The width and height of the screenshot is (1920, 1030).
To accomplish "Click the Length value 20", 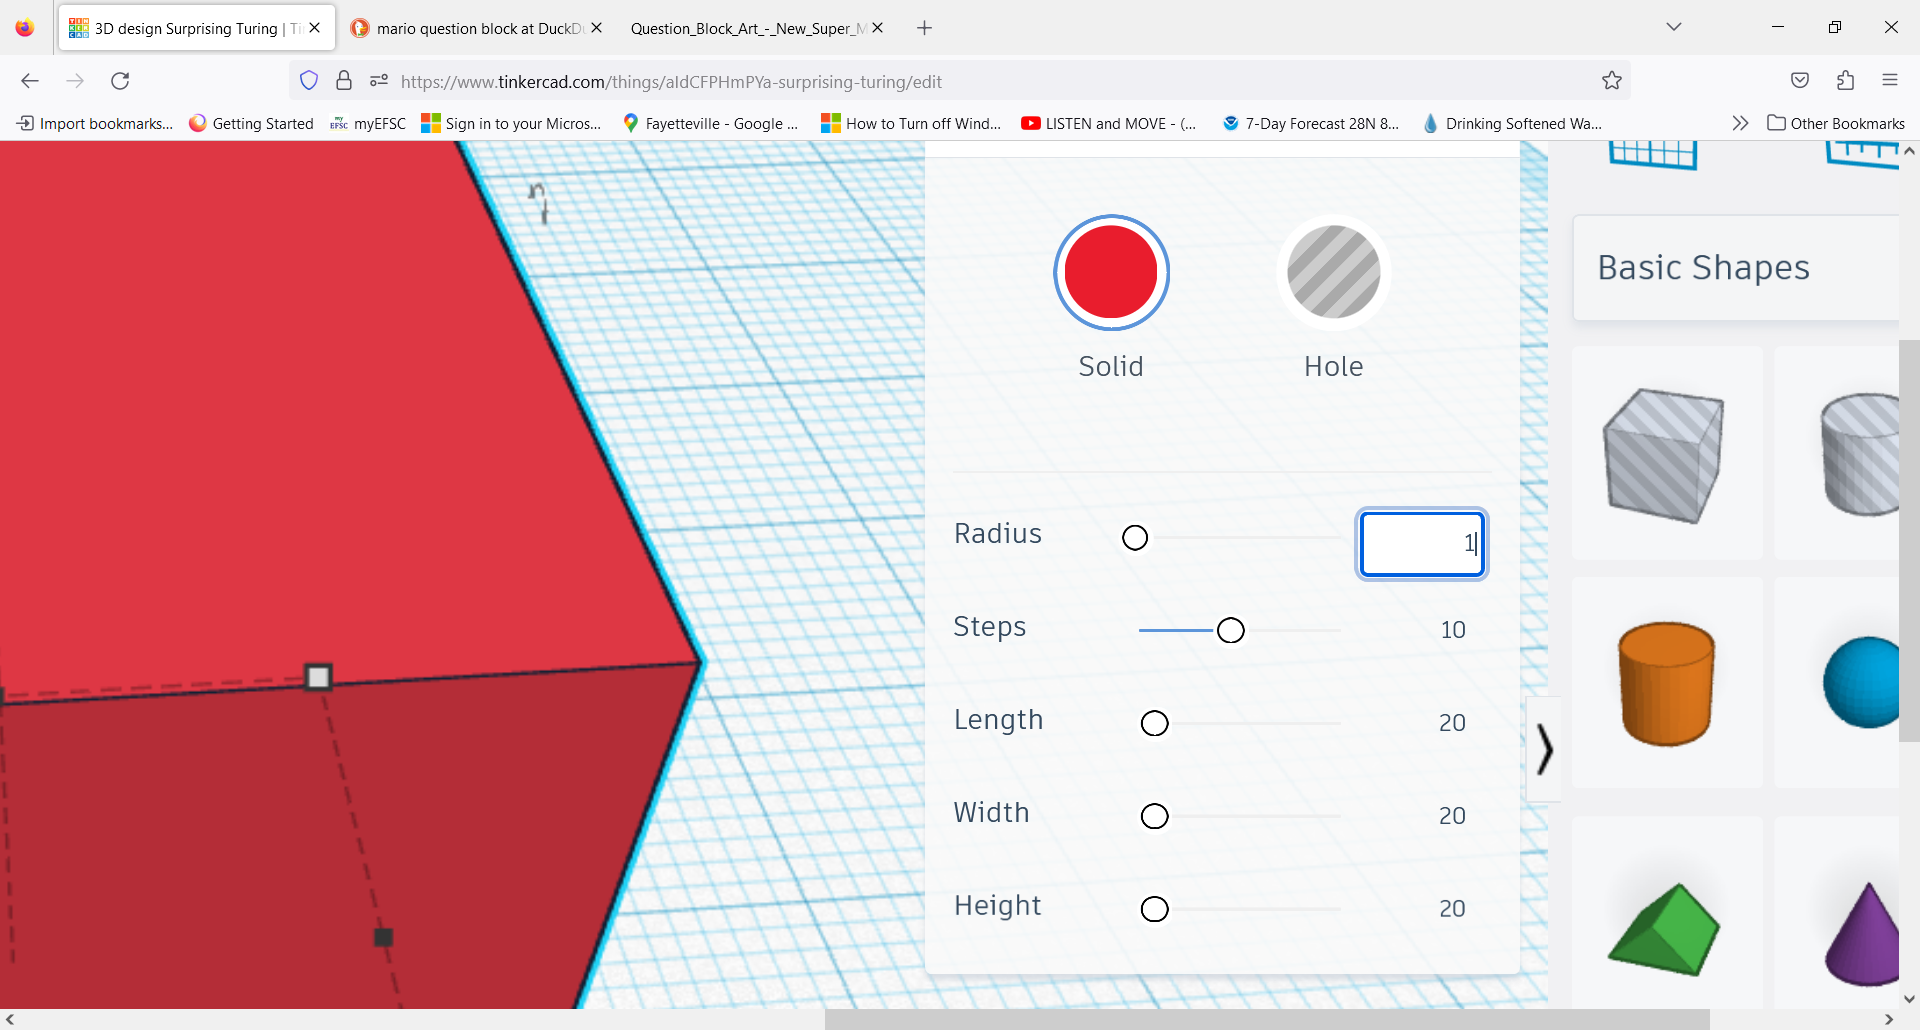I will [1452, 723].
